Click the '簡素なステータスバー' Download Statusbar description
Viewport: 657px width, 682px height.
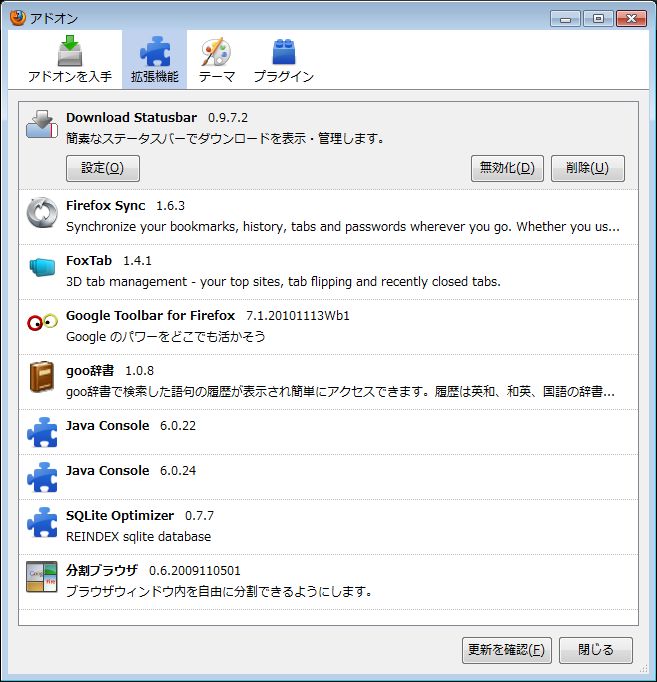(225, 139)
